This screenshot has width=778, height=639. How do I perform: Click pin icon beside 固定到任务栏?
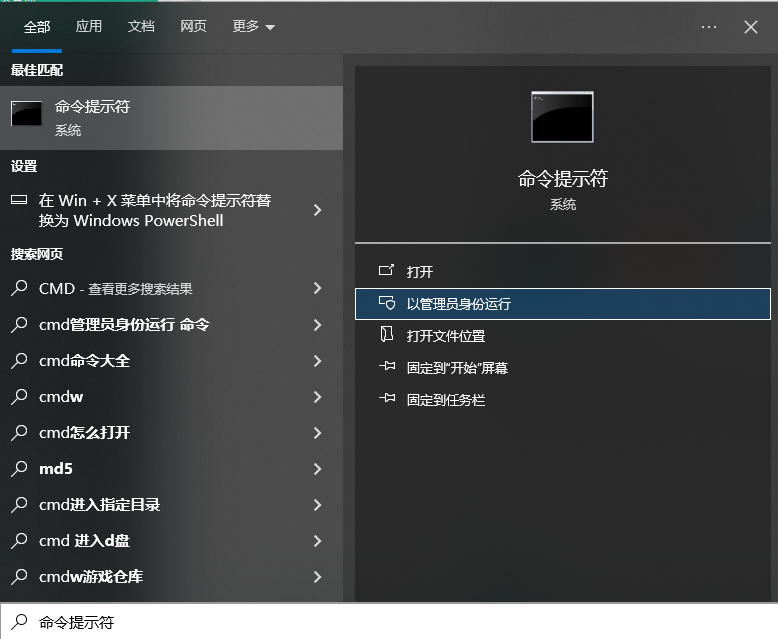click(387, 398)
